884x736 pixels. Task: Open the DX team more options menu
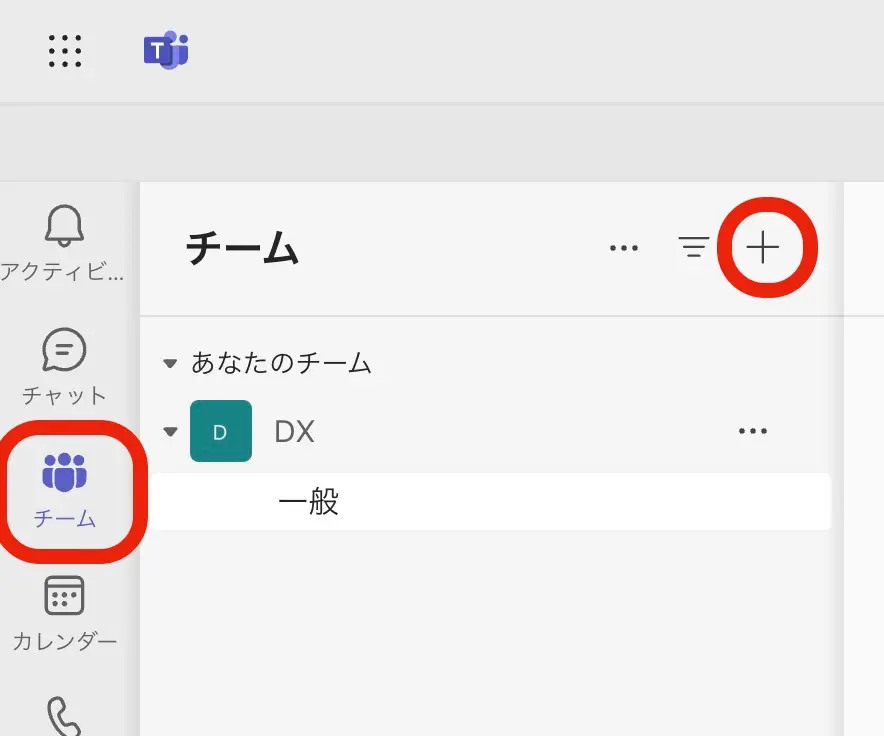[x=752, y=431]
